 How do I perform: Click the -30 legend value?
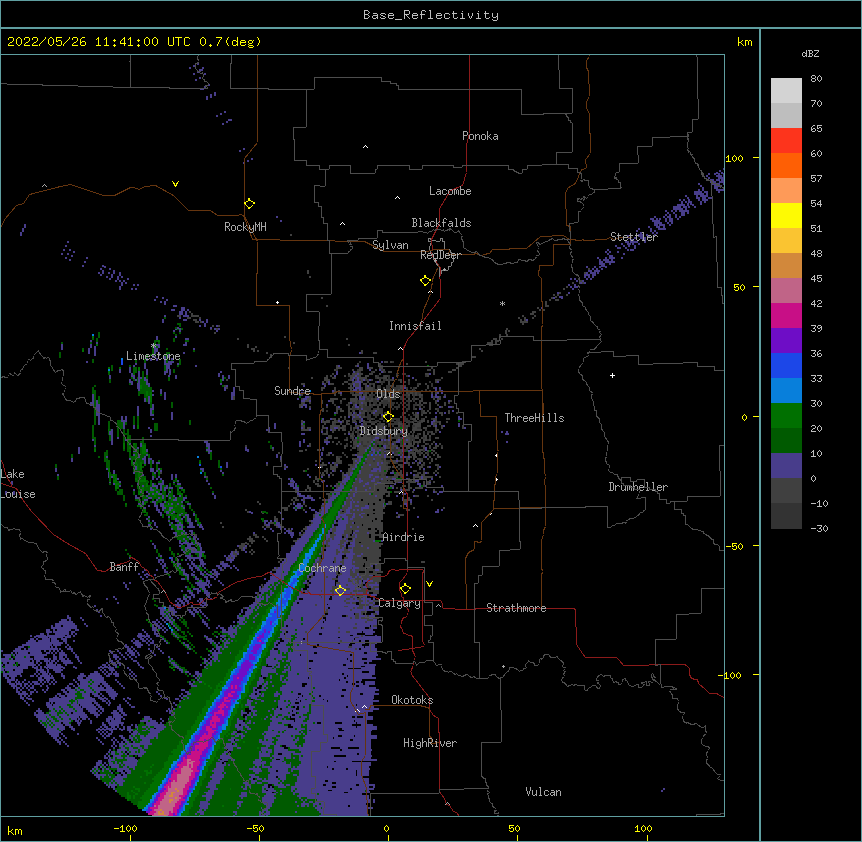(819, 528)
